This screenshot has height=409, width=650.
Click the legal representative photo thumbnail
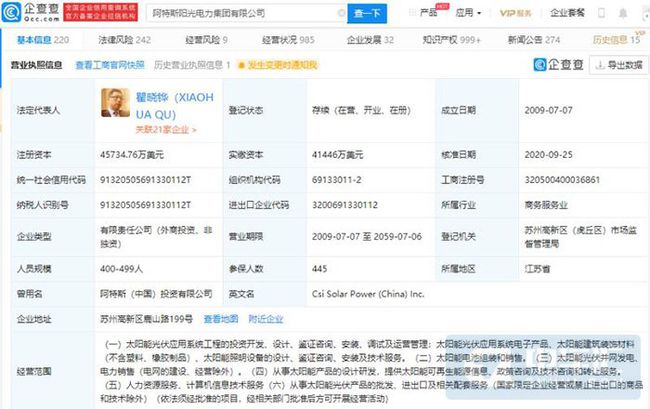click(x=115, y=102)
